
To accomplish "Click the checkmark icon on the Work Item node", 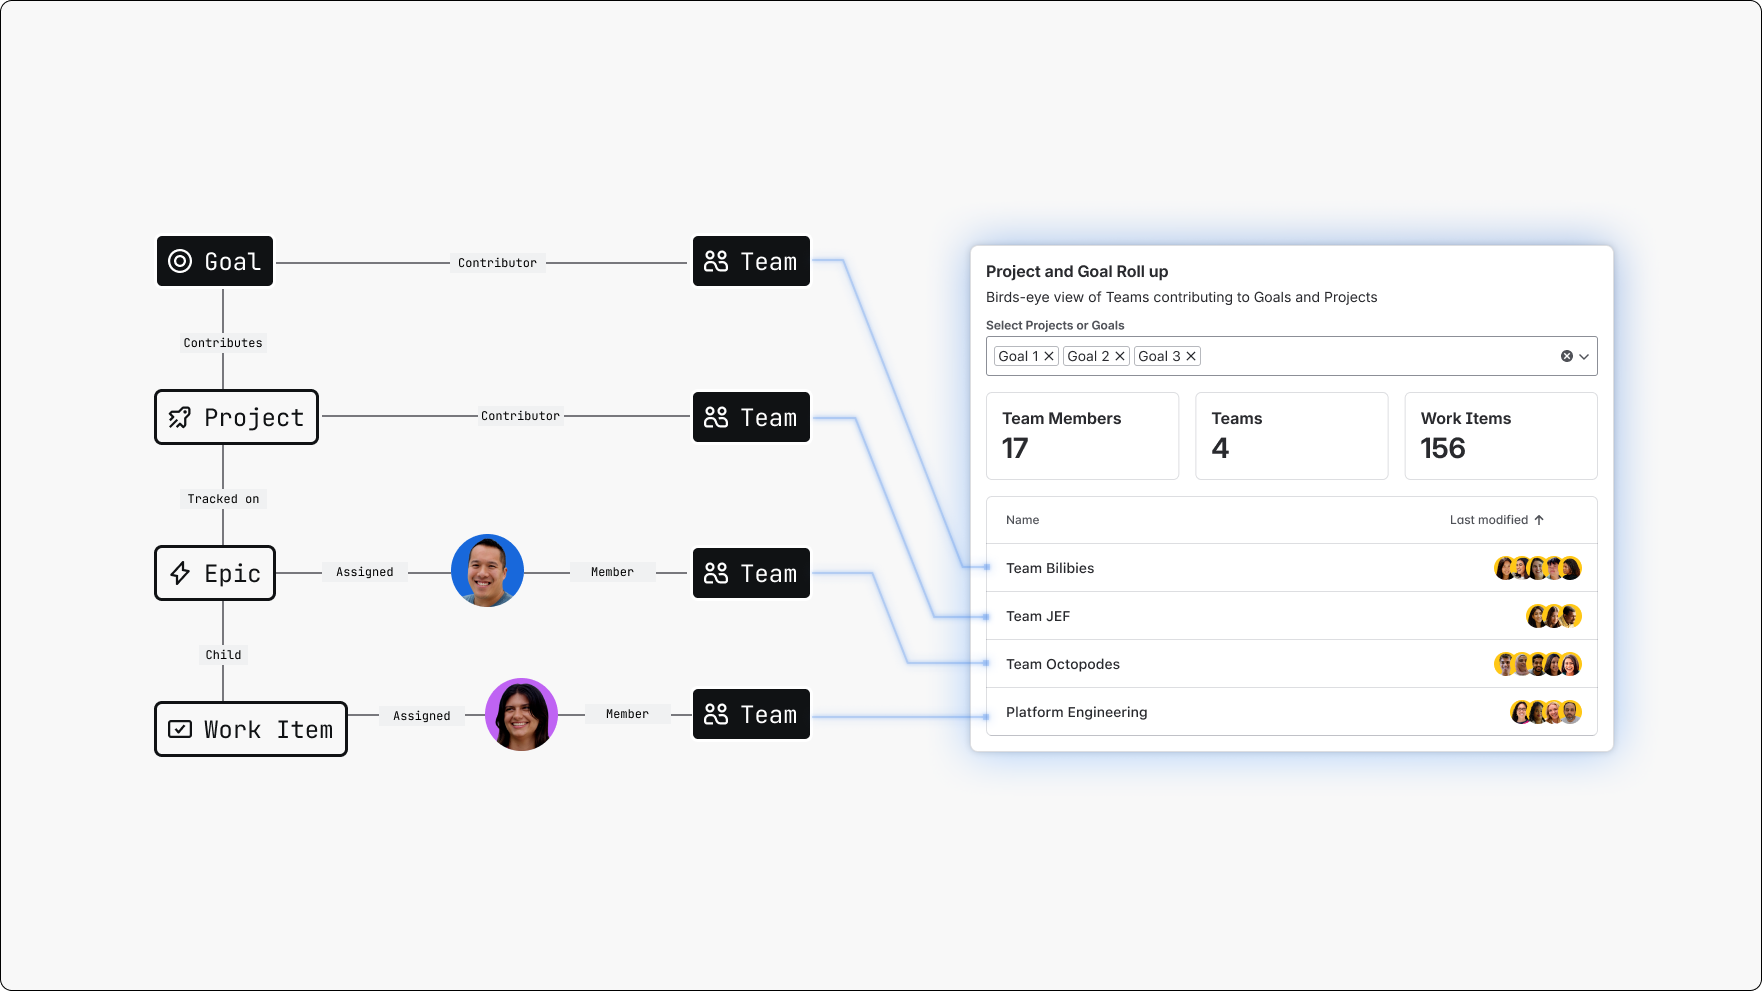I will tap(180, 729).
